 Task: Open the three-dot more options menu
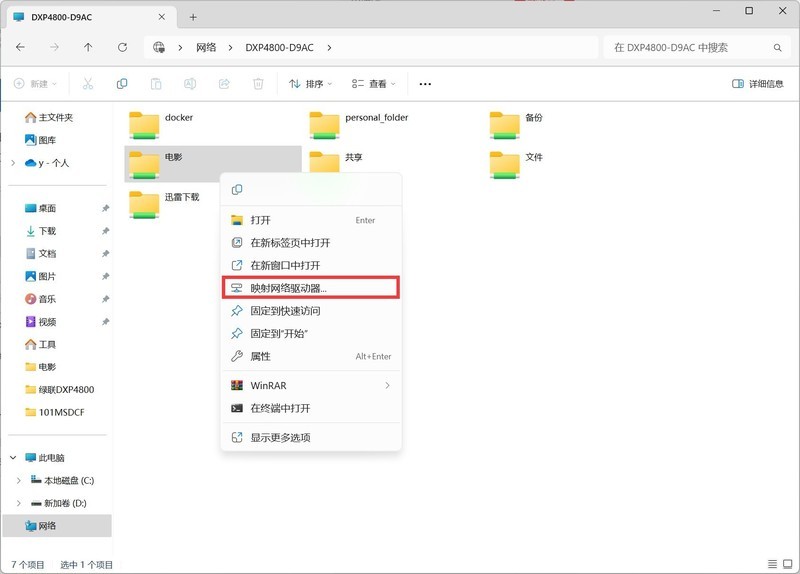(x=425, y=84)
